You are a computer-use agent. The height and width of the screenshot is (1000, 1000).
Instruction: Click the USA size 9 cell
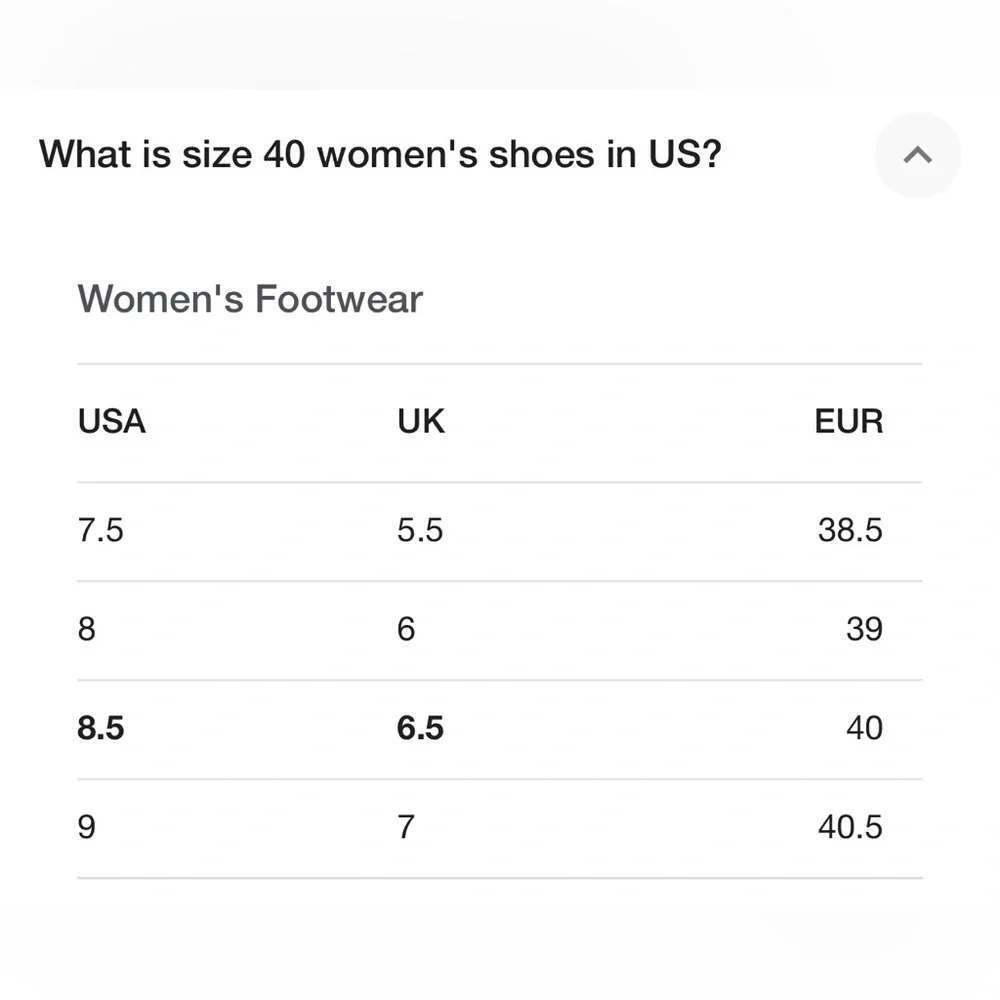(x=87, y=827)
